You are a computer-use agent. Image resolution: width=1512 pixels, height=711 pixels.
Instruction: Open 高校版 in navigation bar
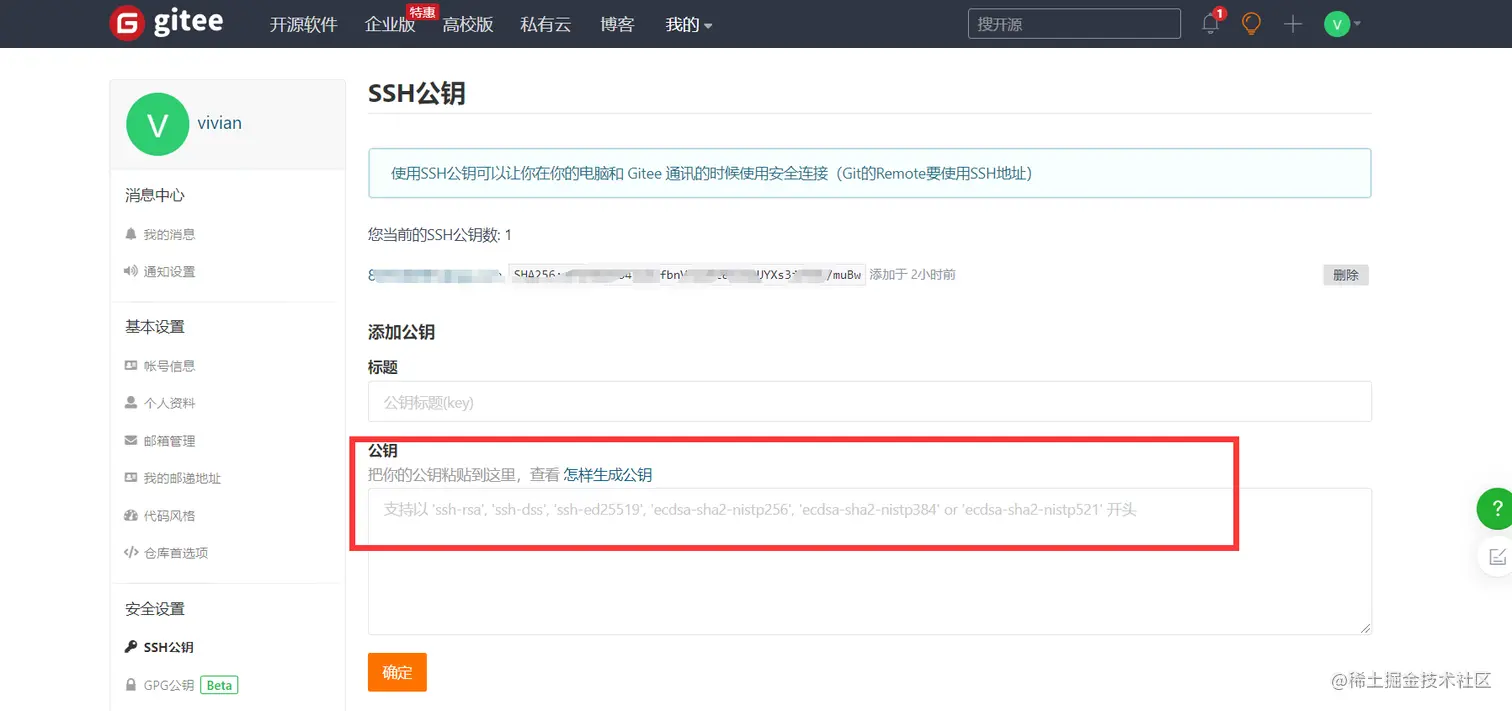468,24
